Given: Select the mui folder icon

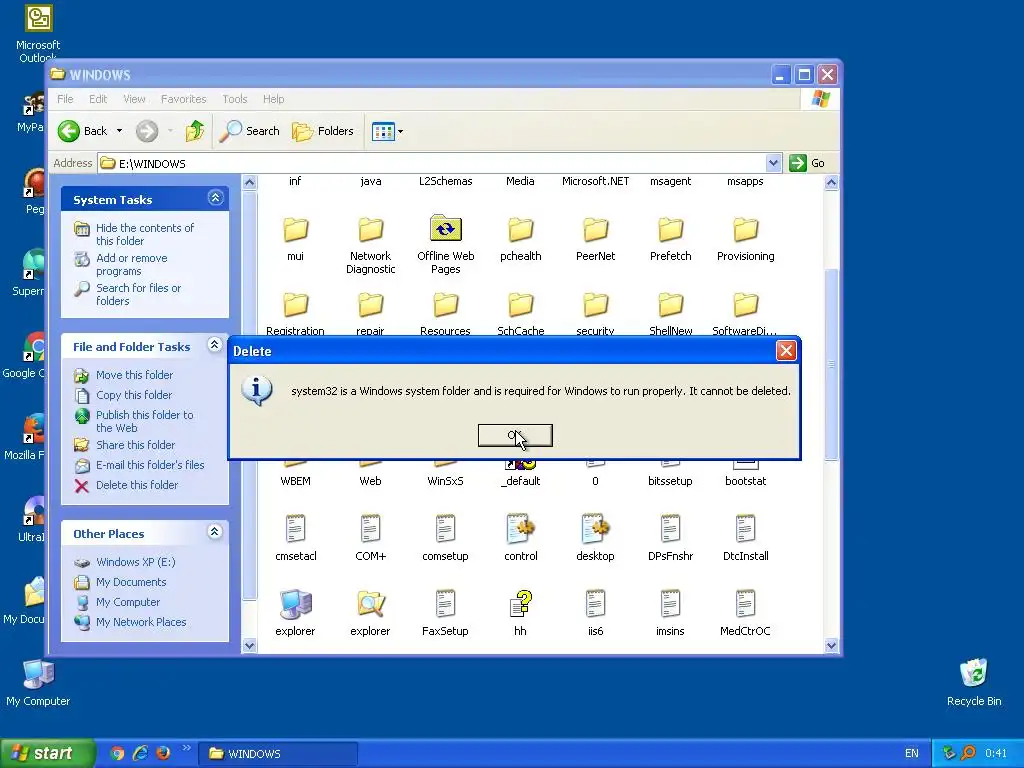Looking at the screenshot, I should (x=295, y=230).
